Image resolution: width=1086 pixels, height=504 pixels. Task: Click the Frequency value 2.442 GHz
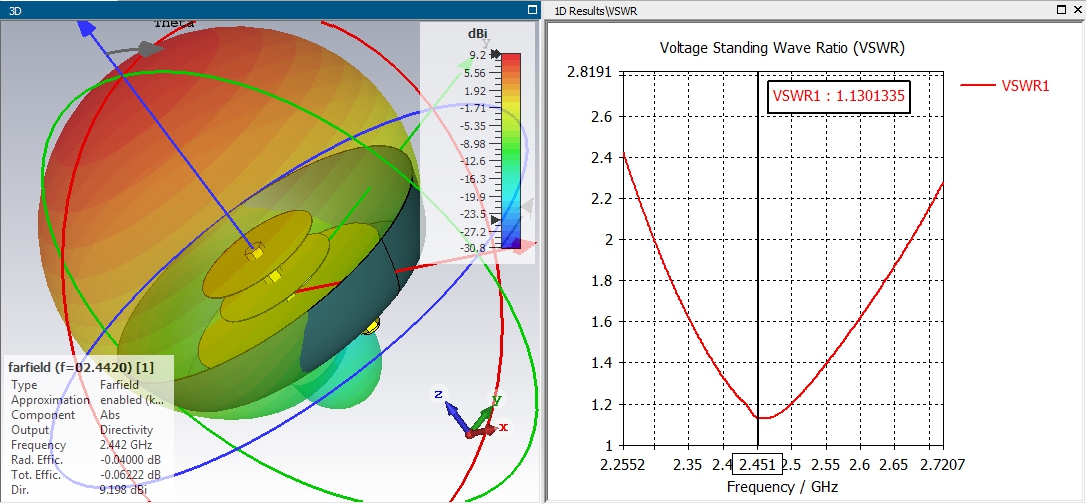[126, 445]
